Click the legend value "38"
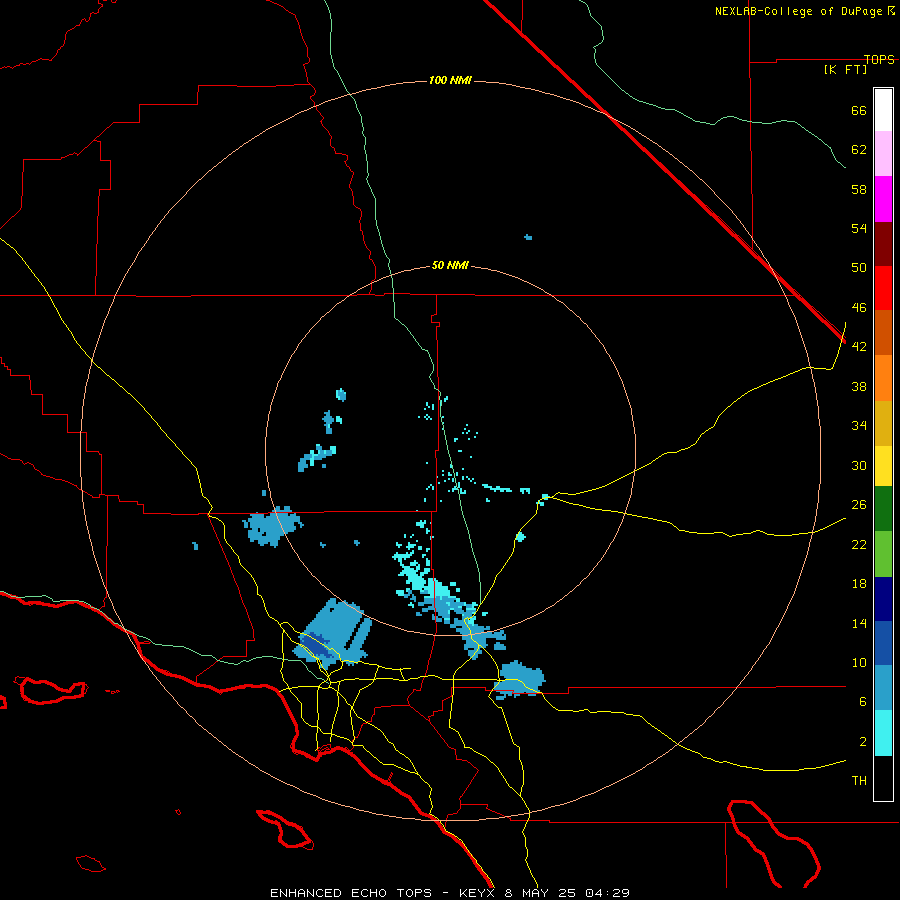 pos(859,386)
